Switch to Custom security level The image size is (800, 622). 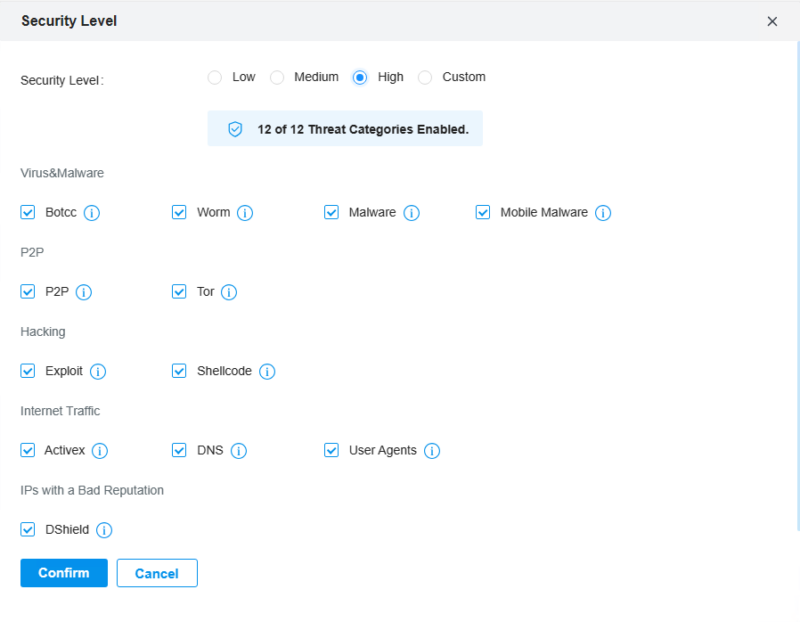coord(425,76)
